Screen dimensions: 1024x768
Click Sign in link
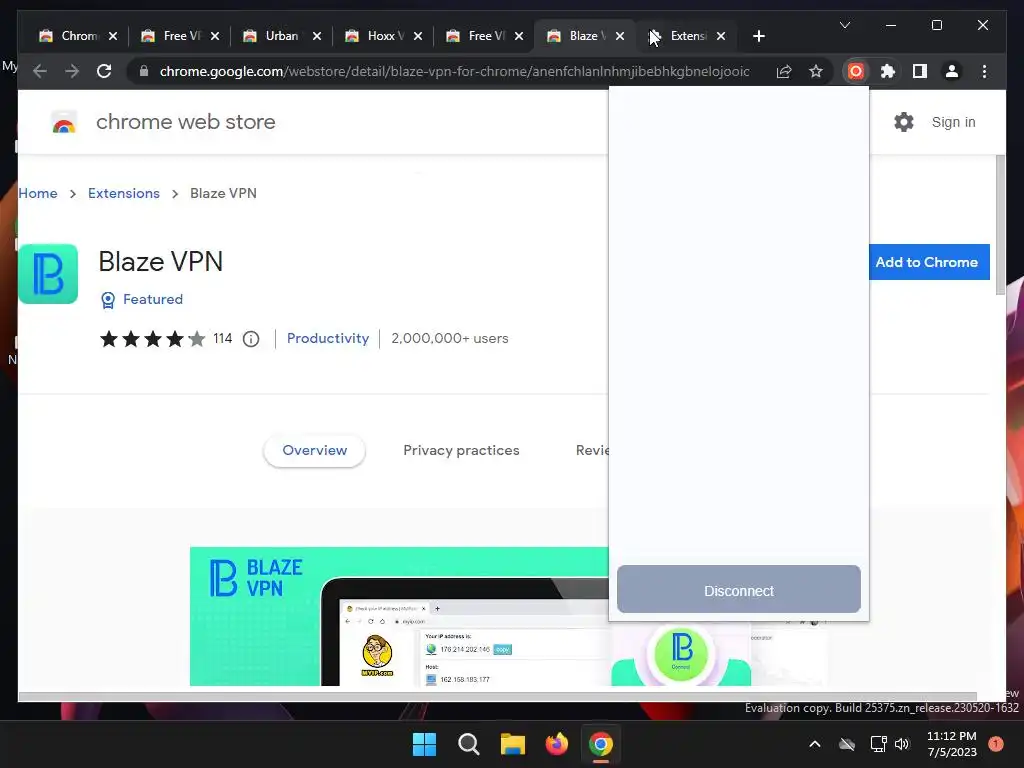click(953, 122)
